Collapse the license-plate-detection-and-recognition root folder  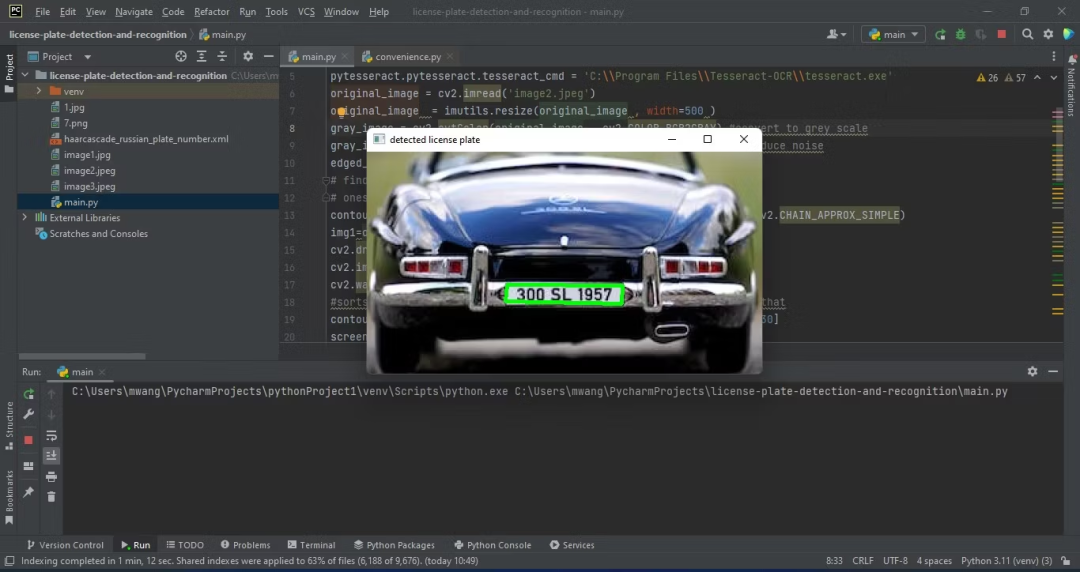(25, 75)
